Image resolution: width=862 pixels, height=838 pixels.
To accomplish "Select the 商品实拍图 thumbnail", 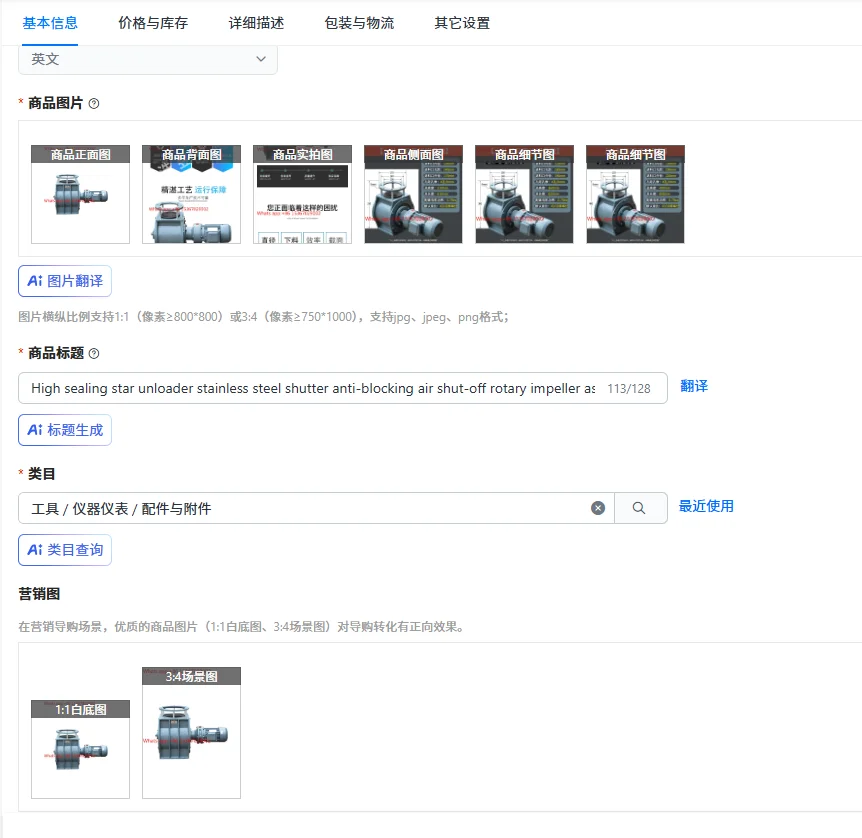I will point(302,194).
